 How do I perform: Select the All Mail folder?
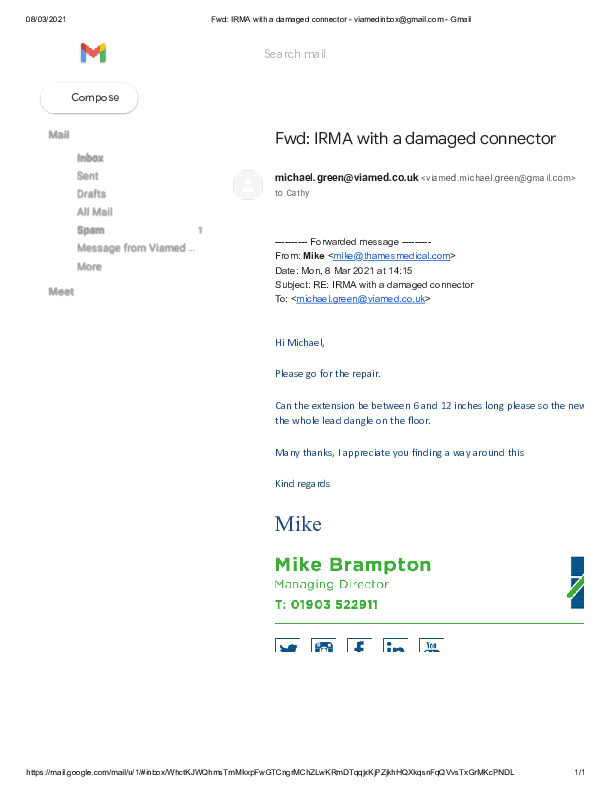(x=95, y=212)
